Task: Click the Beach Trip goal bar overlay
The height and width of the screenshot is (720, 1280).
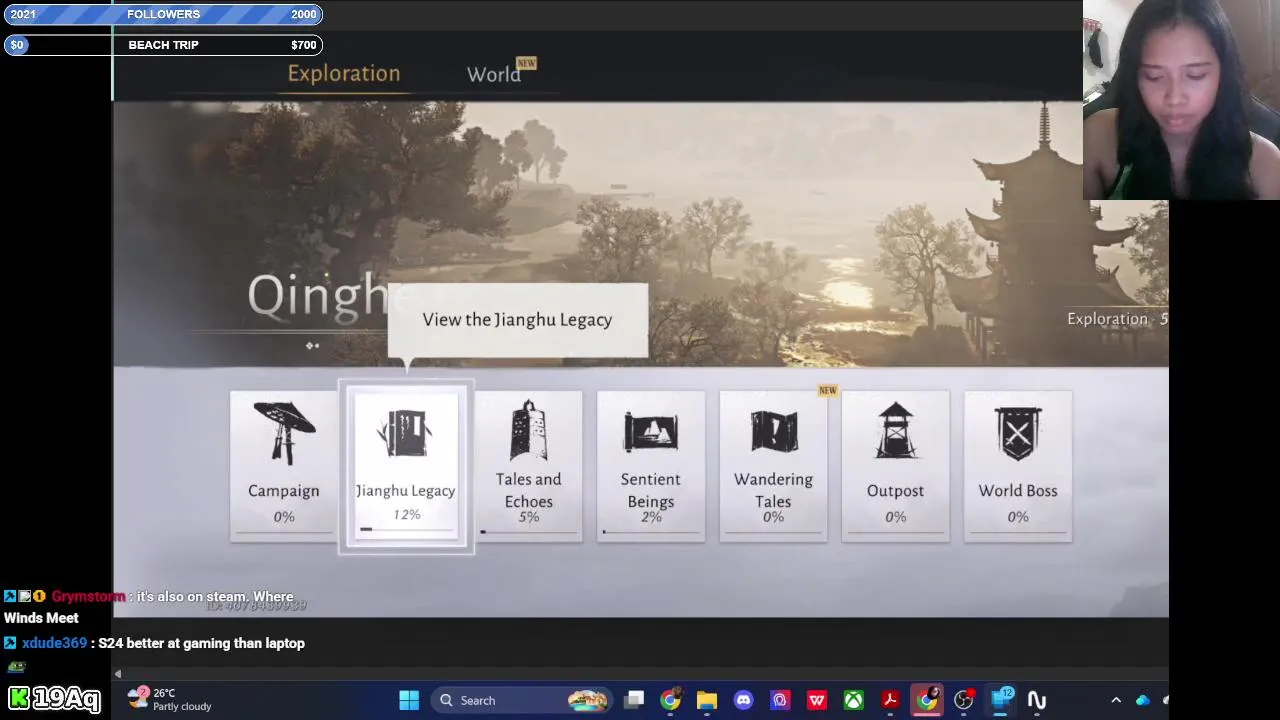Action: (x=163, y=45)
